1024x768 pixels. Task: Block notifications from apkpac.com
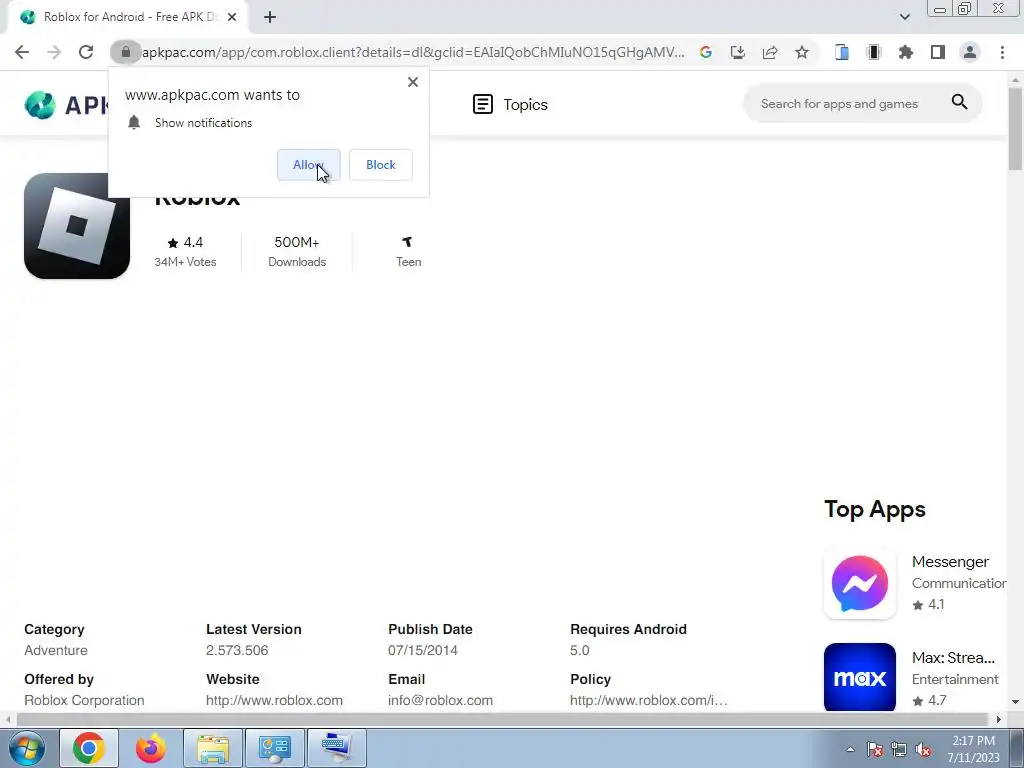[381, 165]
